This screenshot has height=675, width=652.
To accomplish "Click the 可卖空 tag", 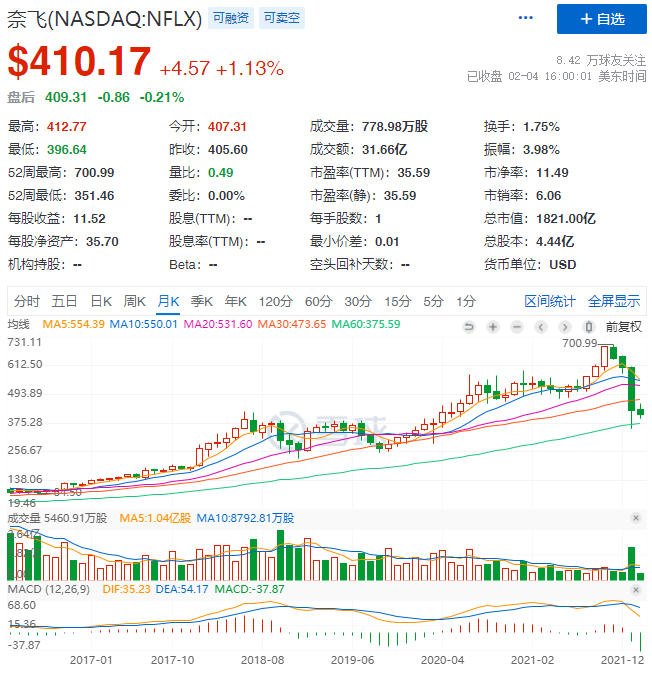I will 281,18.
